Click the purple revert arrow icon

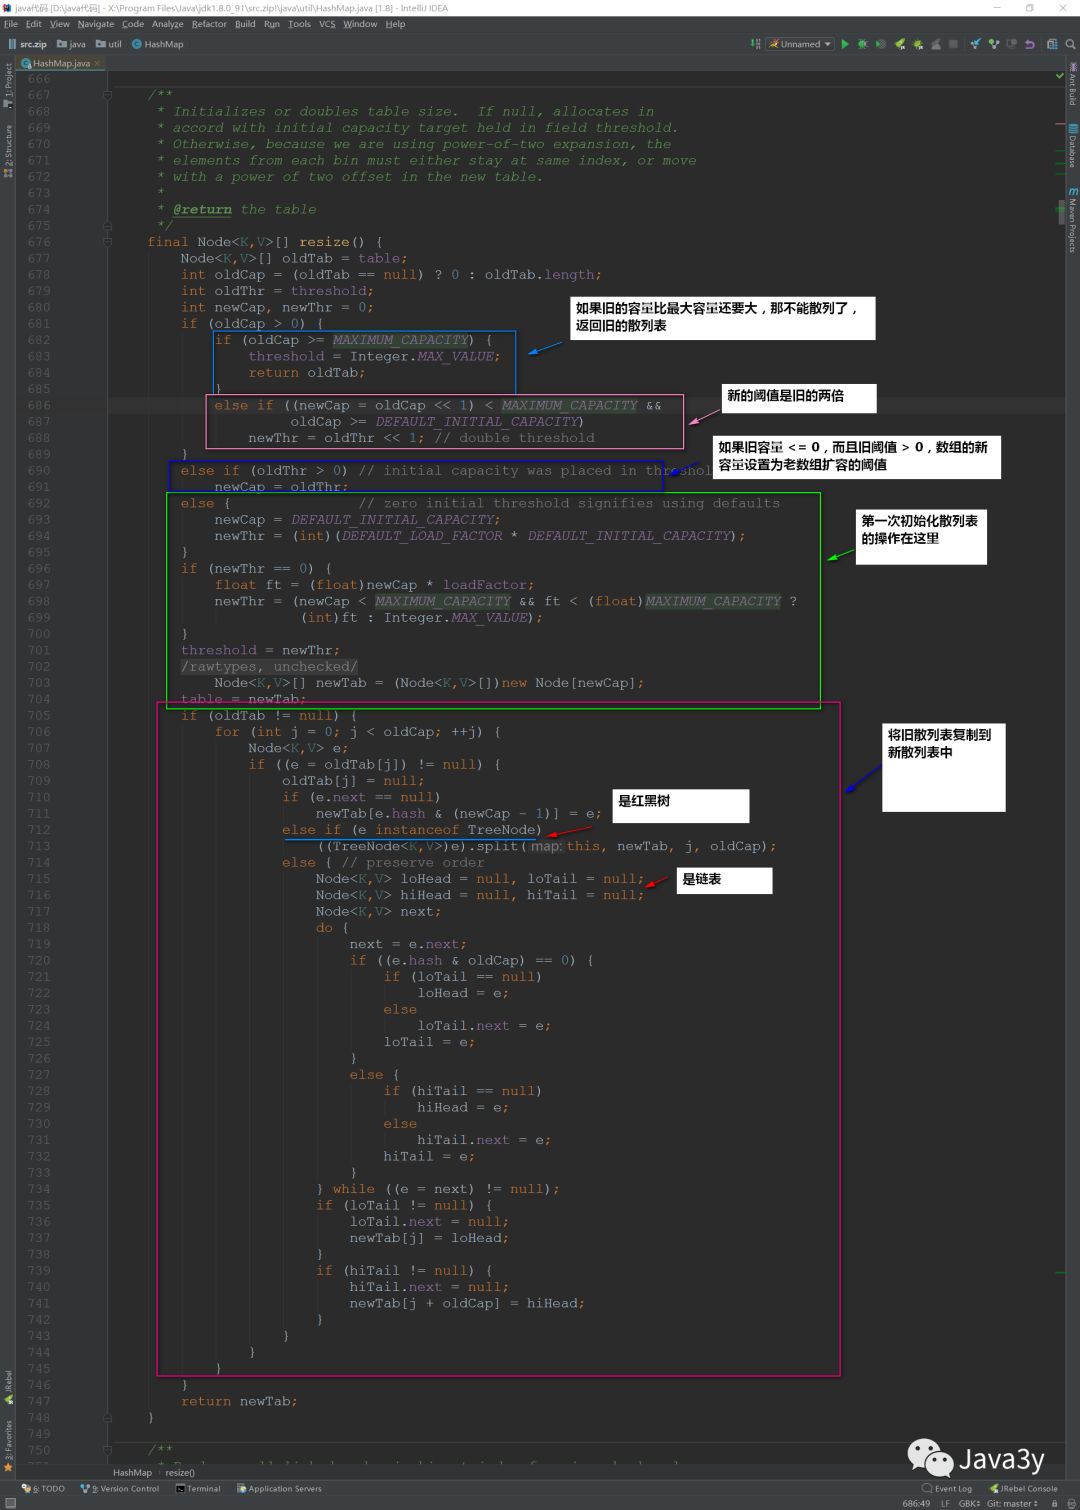point(1029,44)
